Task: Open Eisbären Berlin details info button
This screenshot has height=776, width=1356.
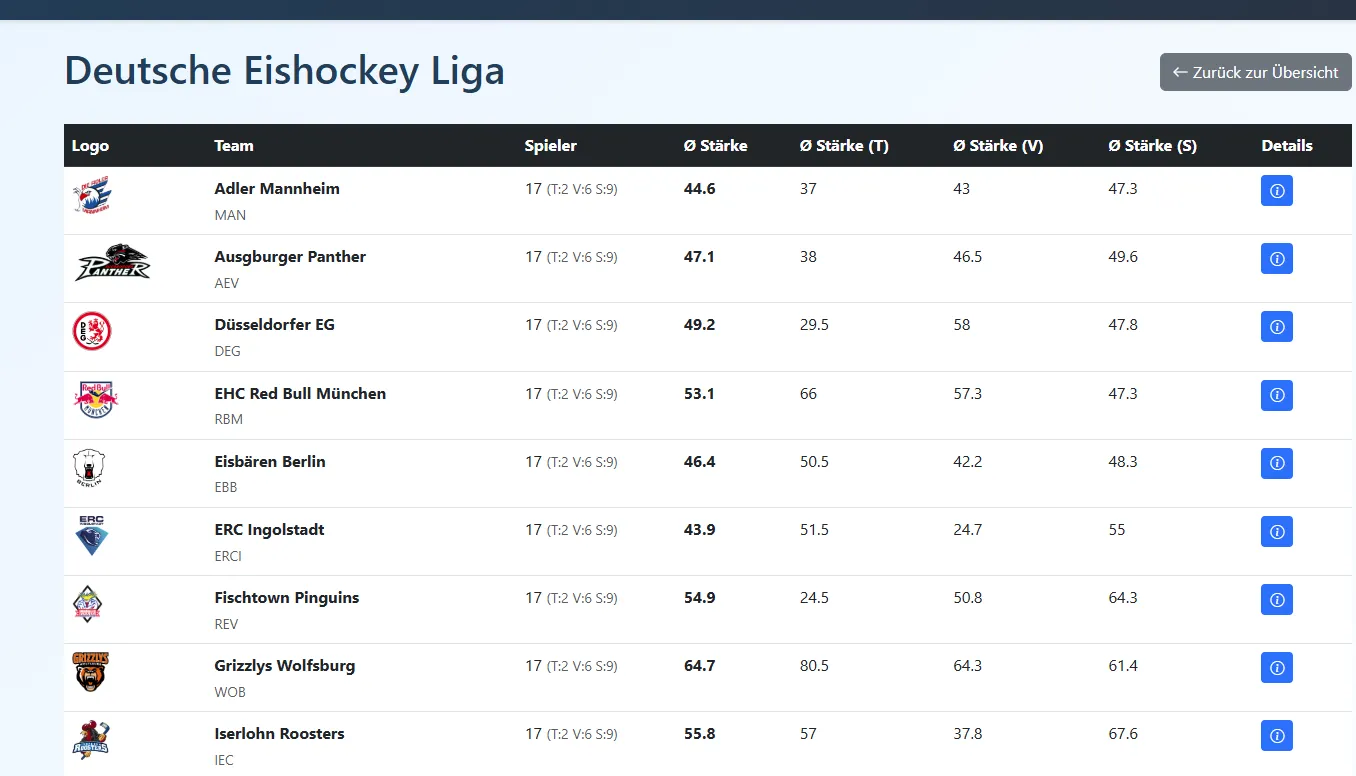Action: [1276, 463]
